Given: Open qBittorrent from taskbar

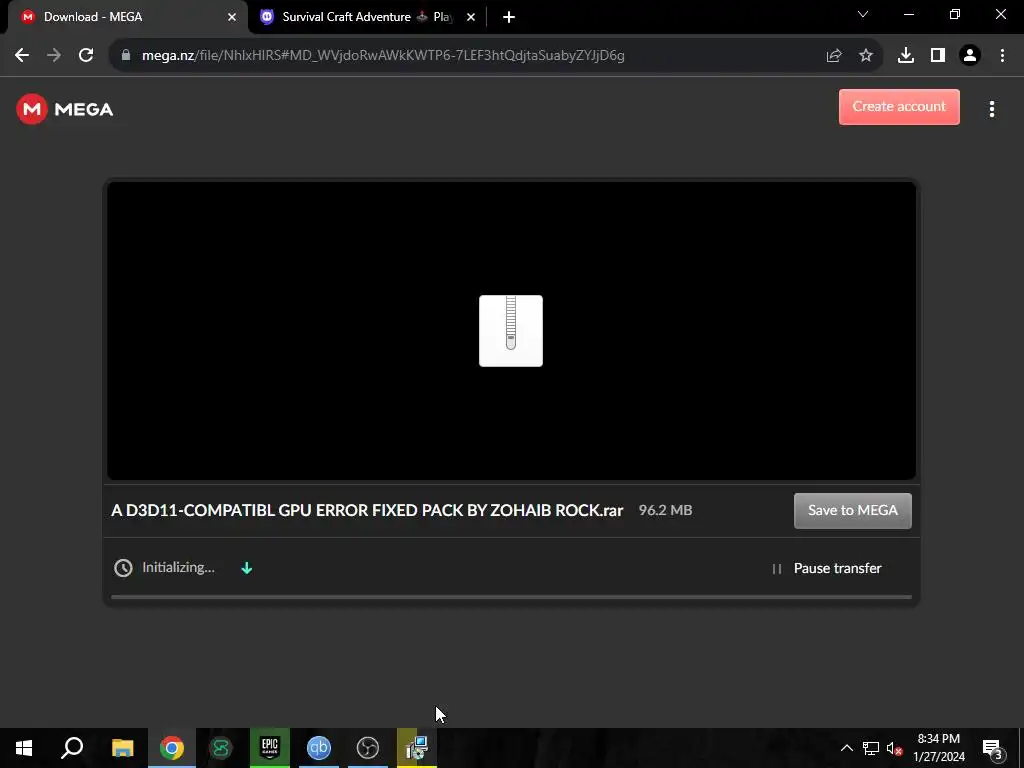Looking at the screenshot, I should click(319, 748).
